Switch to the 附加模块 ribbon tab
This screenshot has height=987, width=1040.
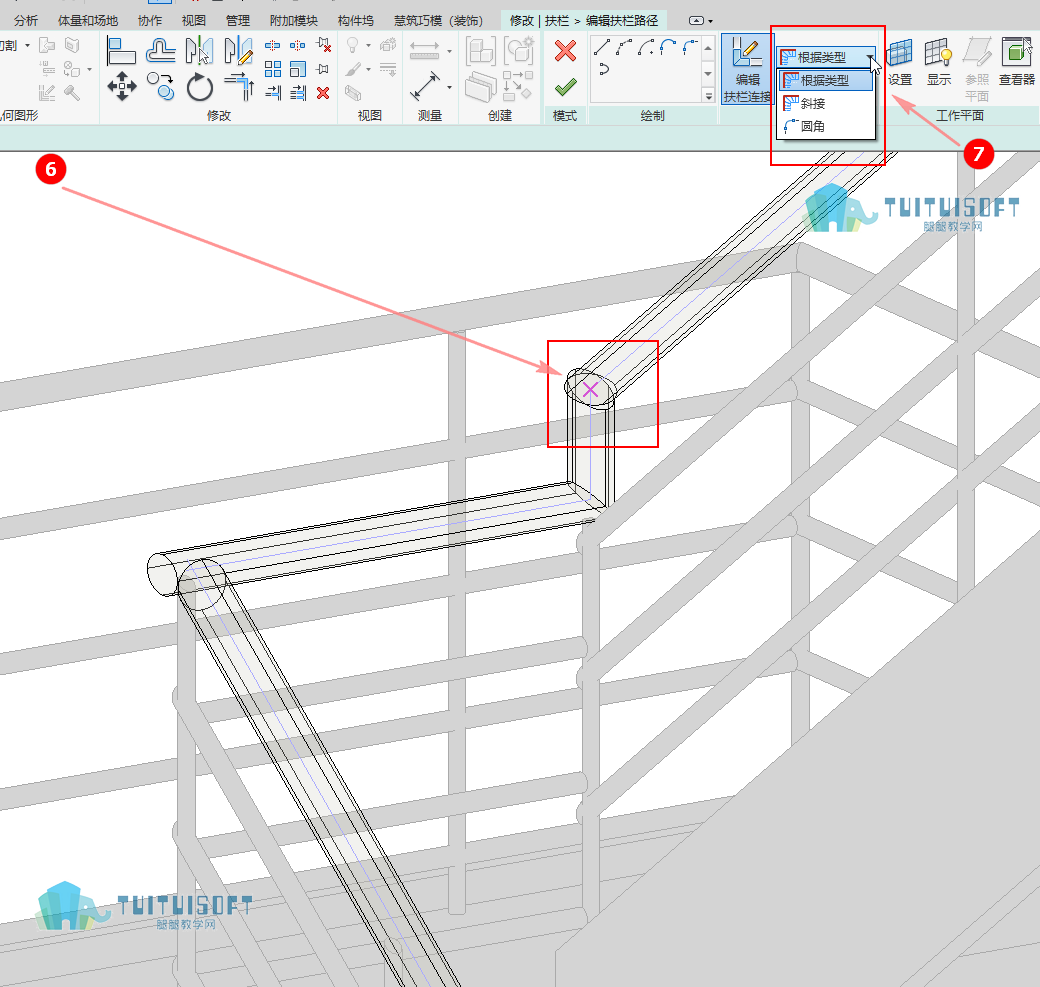tap(294, 21)
